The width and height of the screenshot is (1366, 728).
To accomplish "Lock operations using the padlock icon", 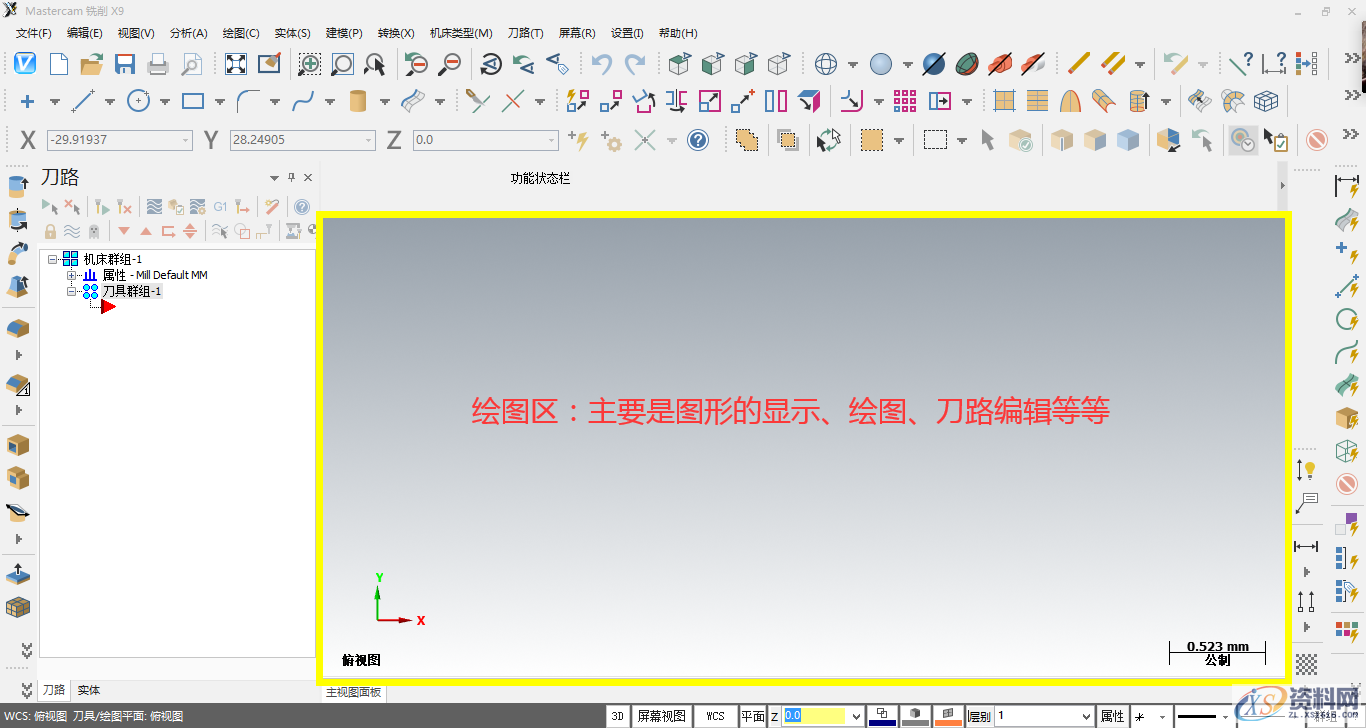I will click(50, 231).
